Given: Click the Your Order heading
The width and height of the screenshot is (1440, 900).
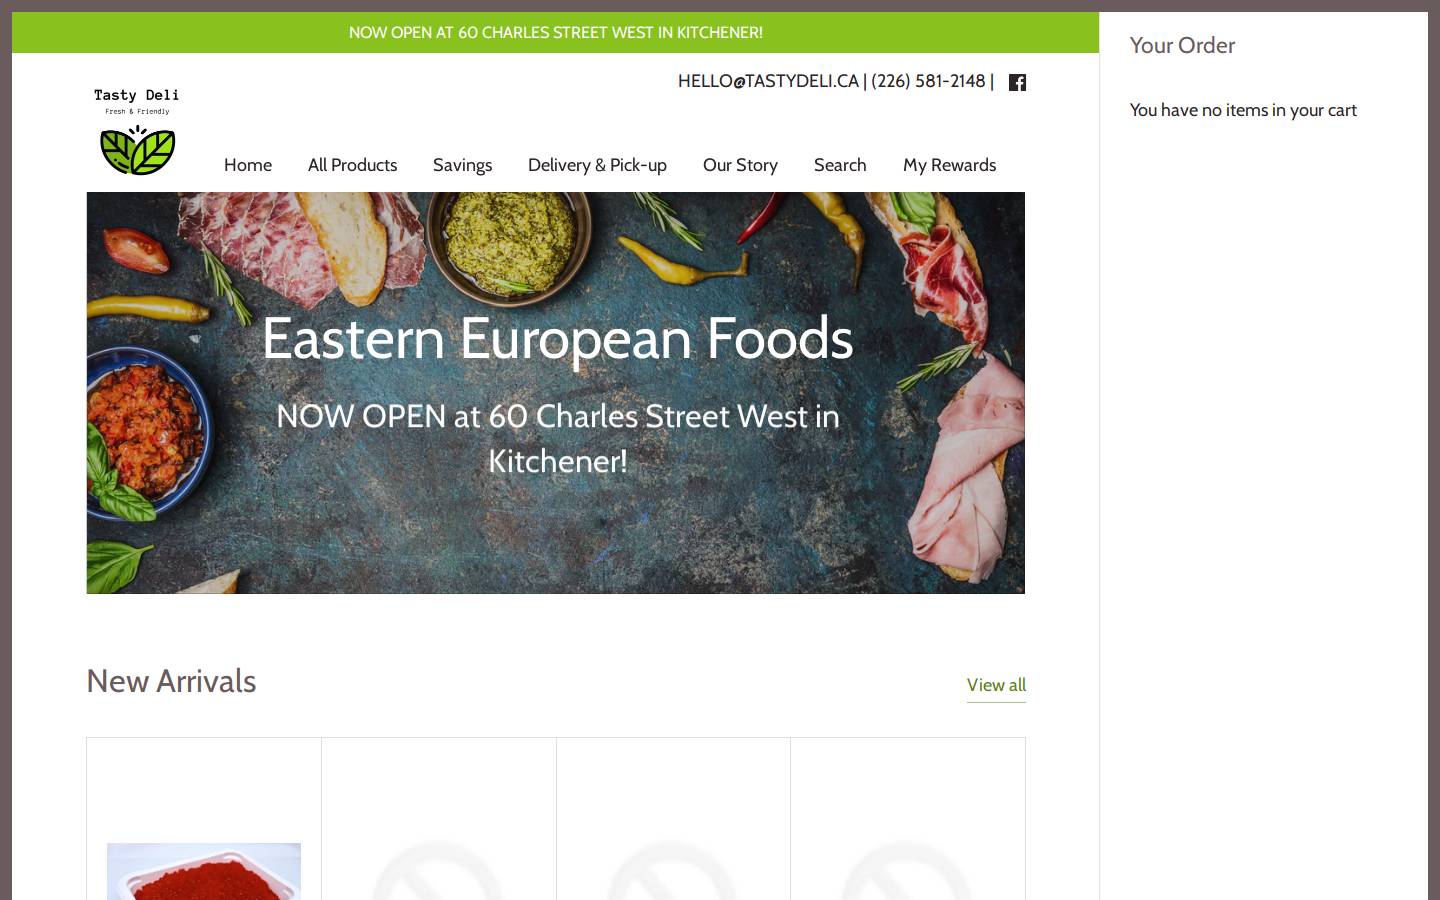Looking at the screenshot, I should (1182, 45).
